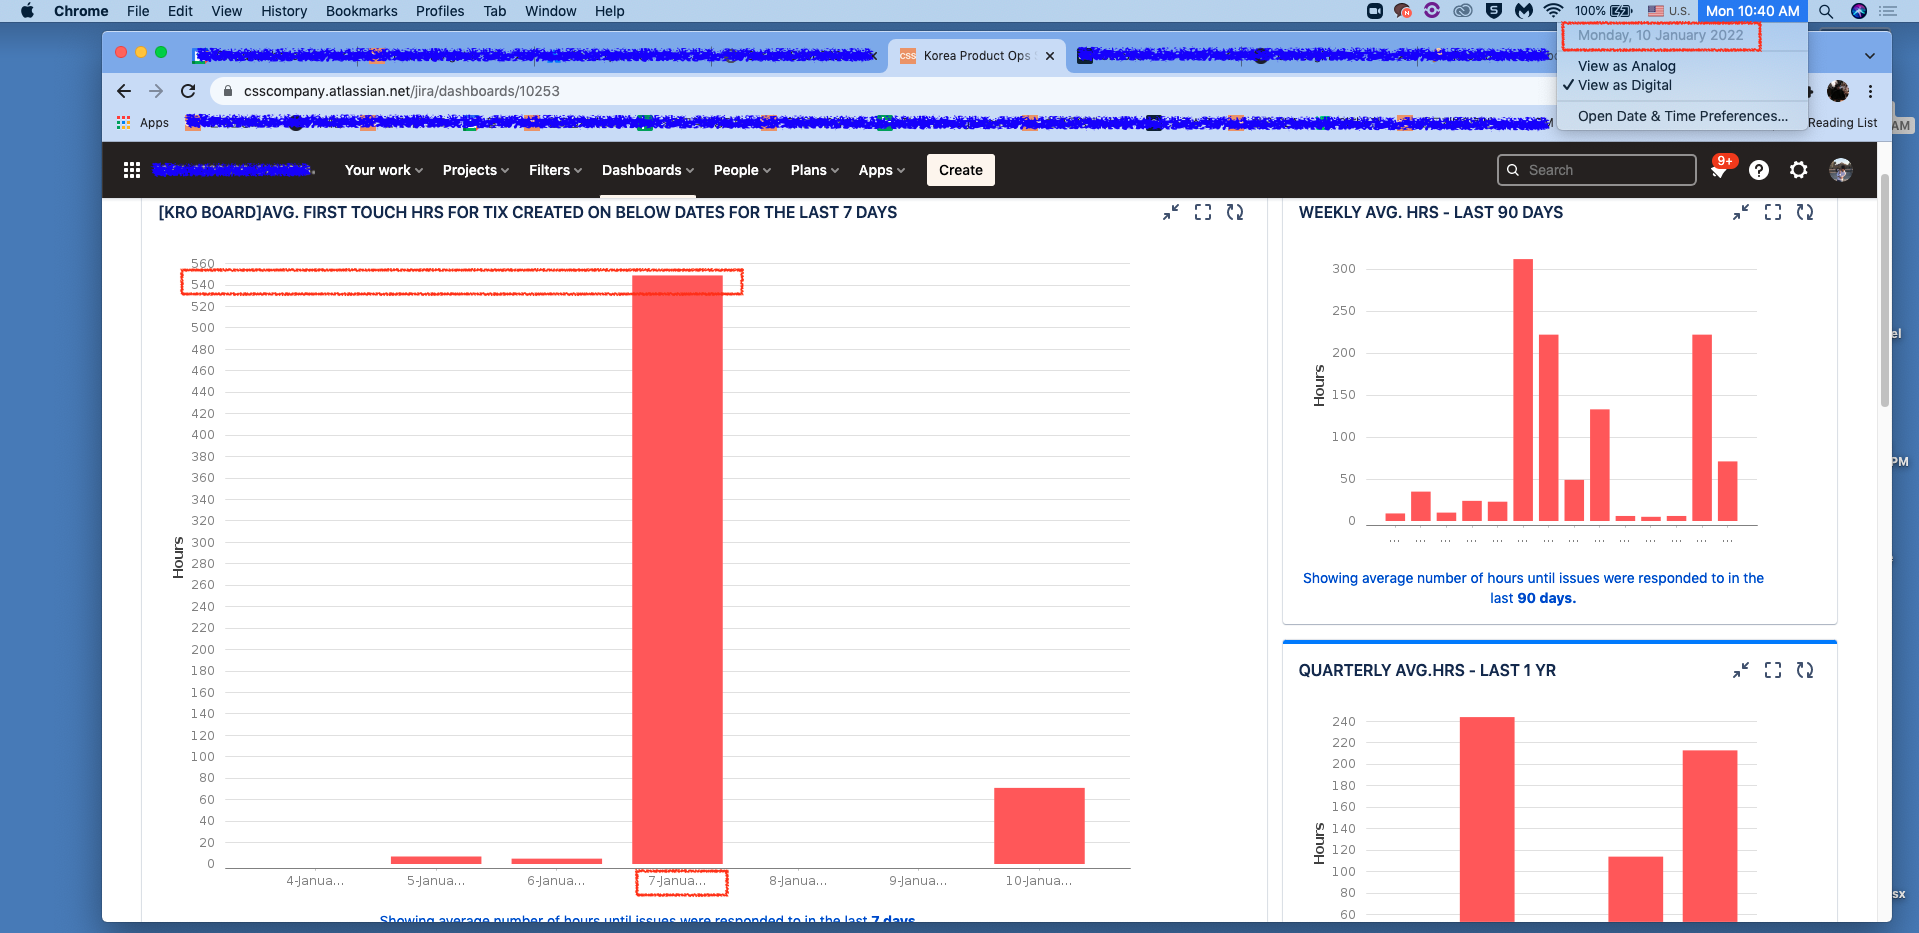The height and width of the screenshot is (933, 1919).
Task: Switch to the Korea Product Ops tab
Action: (975, 56)
